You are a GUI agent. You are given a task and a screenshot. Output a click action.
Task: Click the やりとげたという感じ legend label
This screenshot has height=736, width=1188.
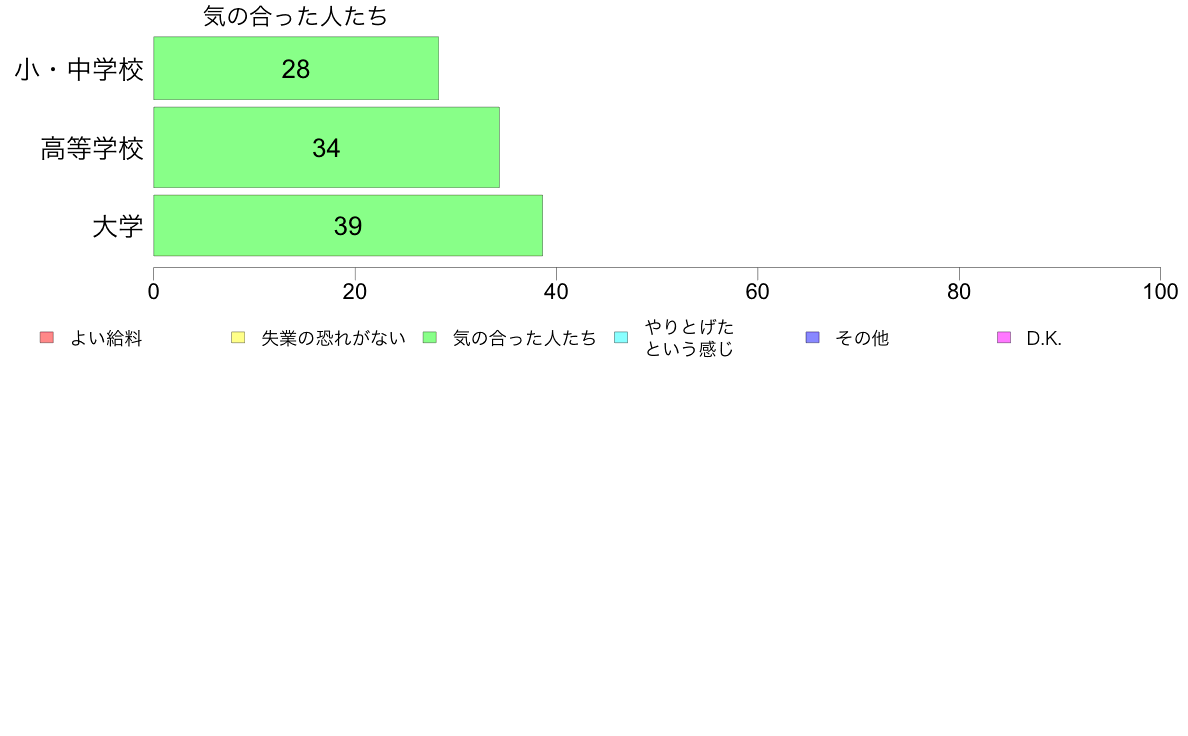[689, 338]
